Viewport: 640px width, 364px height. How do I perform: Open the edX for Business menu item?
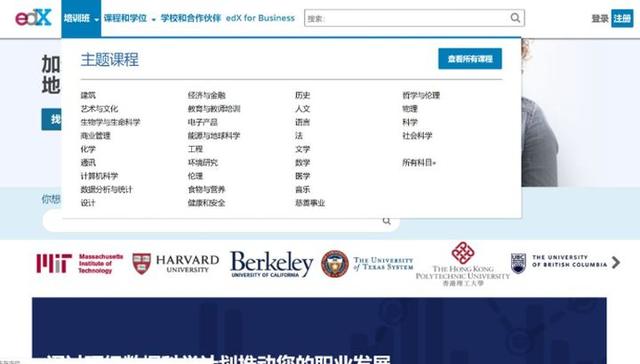coord(260,18)
